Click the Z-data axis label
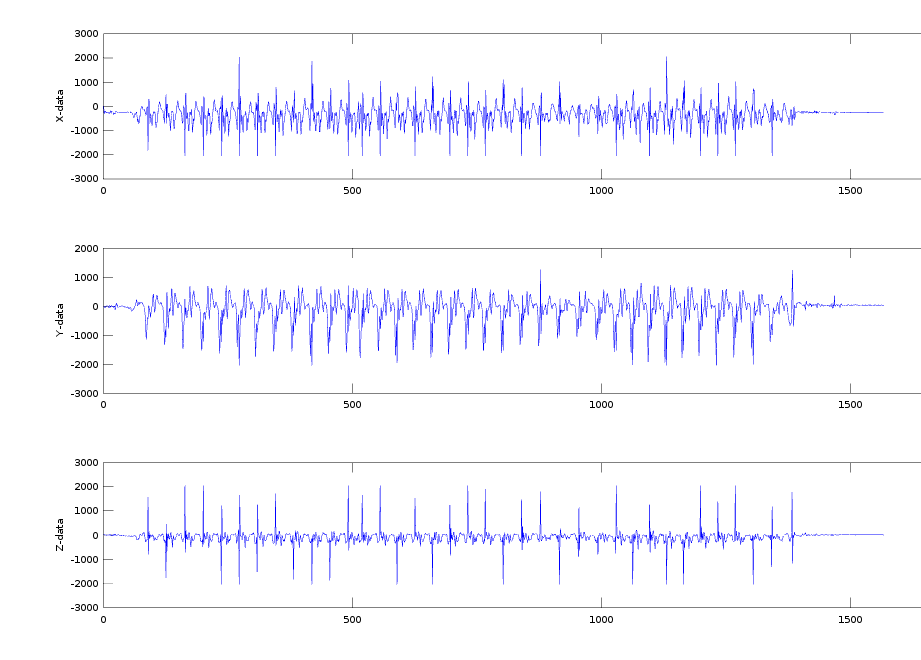Viewport: 921px width, 660px height. click(x=59, y=535)
